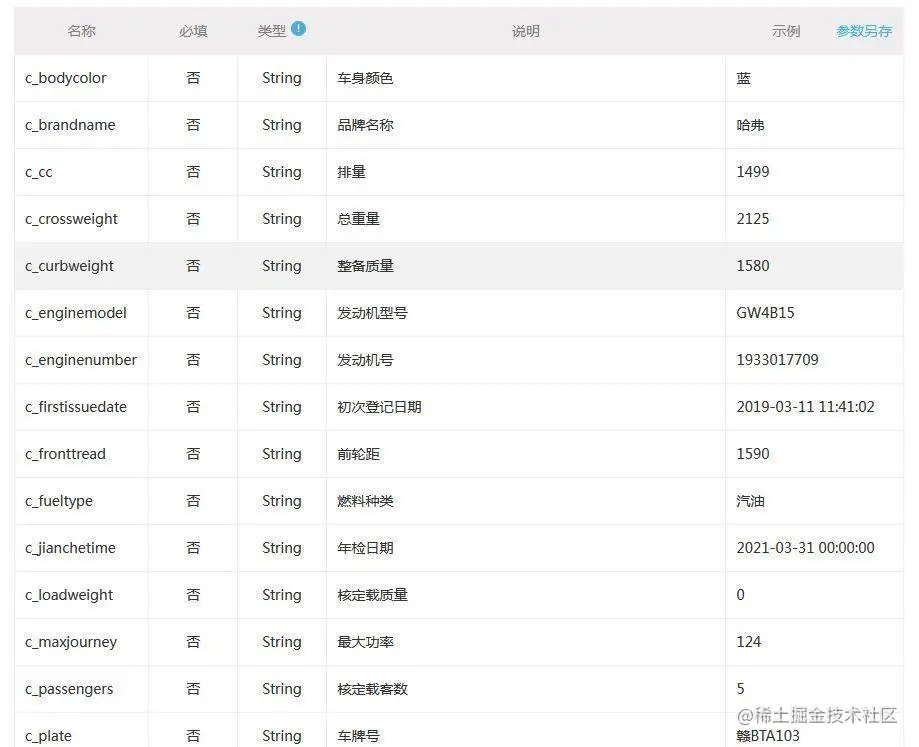The height and width of the screenshot is (747, 919).
Task: Click the example value 1933017709
Action: click(x=777, y=360)
